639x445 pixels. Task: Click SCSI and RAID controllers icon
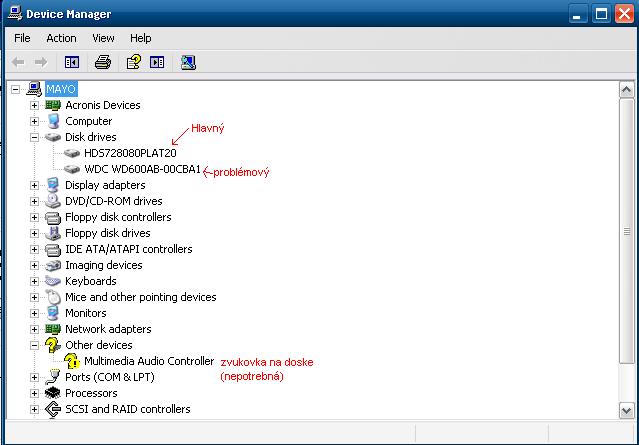(x=53, y=409)
